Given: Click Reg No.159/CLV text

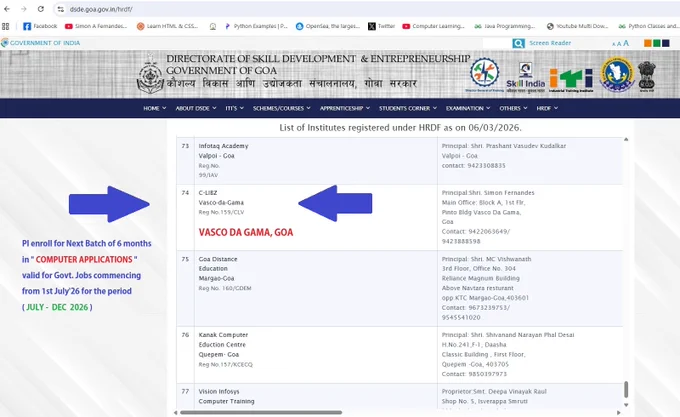Looking at the screenshot, I should [221, 212].
